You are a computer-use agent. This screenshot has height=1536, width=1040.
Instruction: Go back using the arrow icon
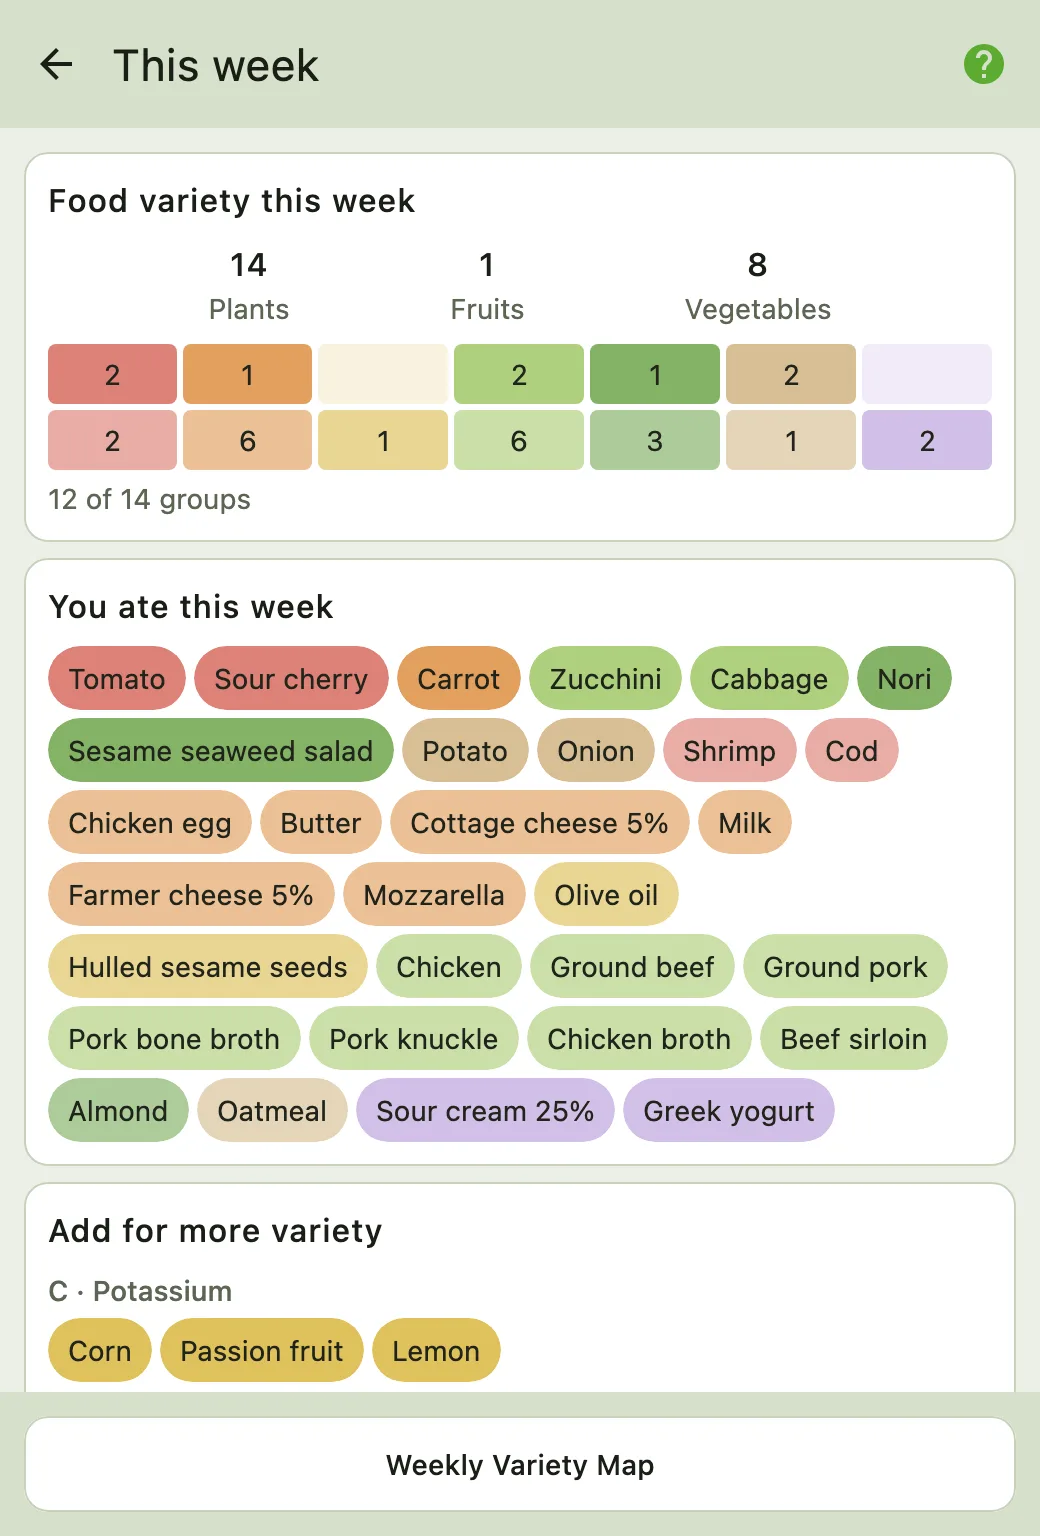tap(56, 65)
